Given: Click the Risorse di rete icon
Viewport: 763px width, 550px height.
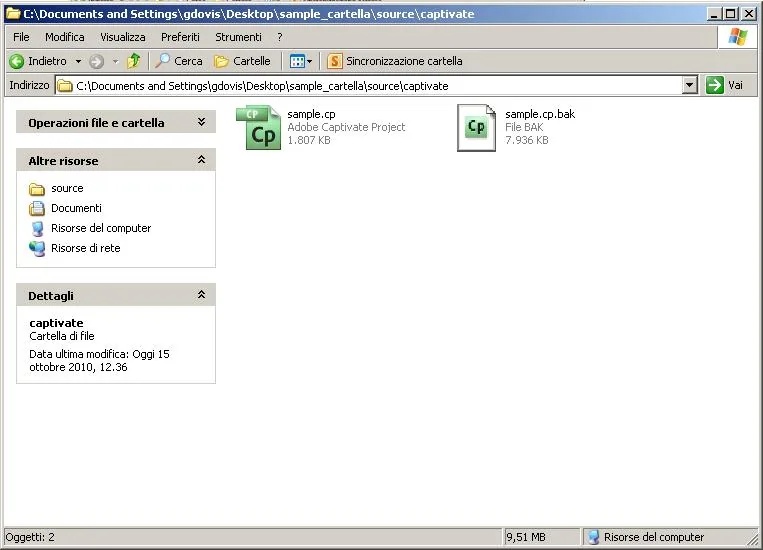Looking at the screenshot, I should click(36, 249).
